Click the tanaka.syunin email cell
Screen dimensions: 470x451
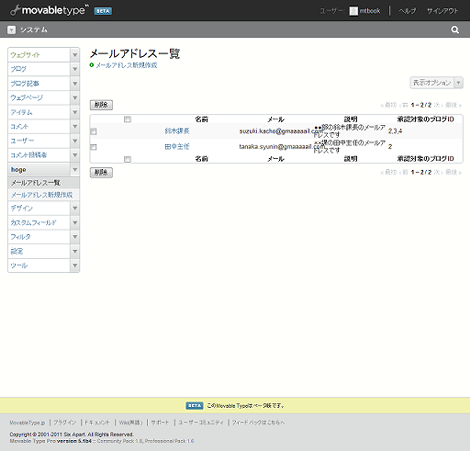[x=281, y=146]
